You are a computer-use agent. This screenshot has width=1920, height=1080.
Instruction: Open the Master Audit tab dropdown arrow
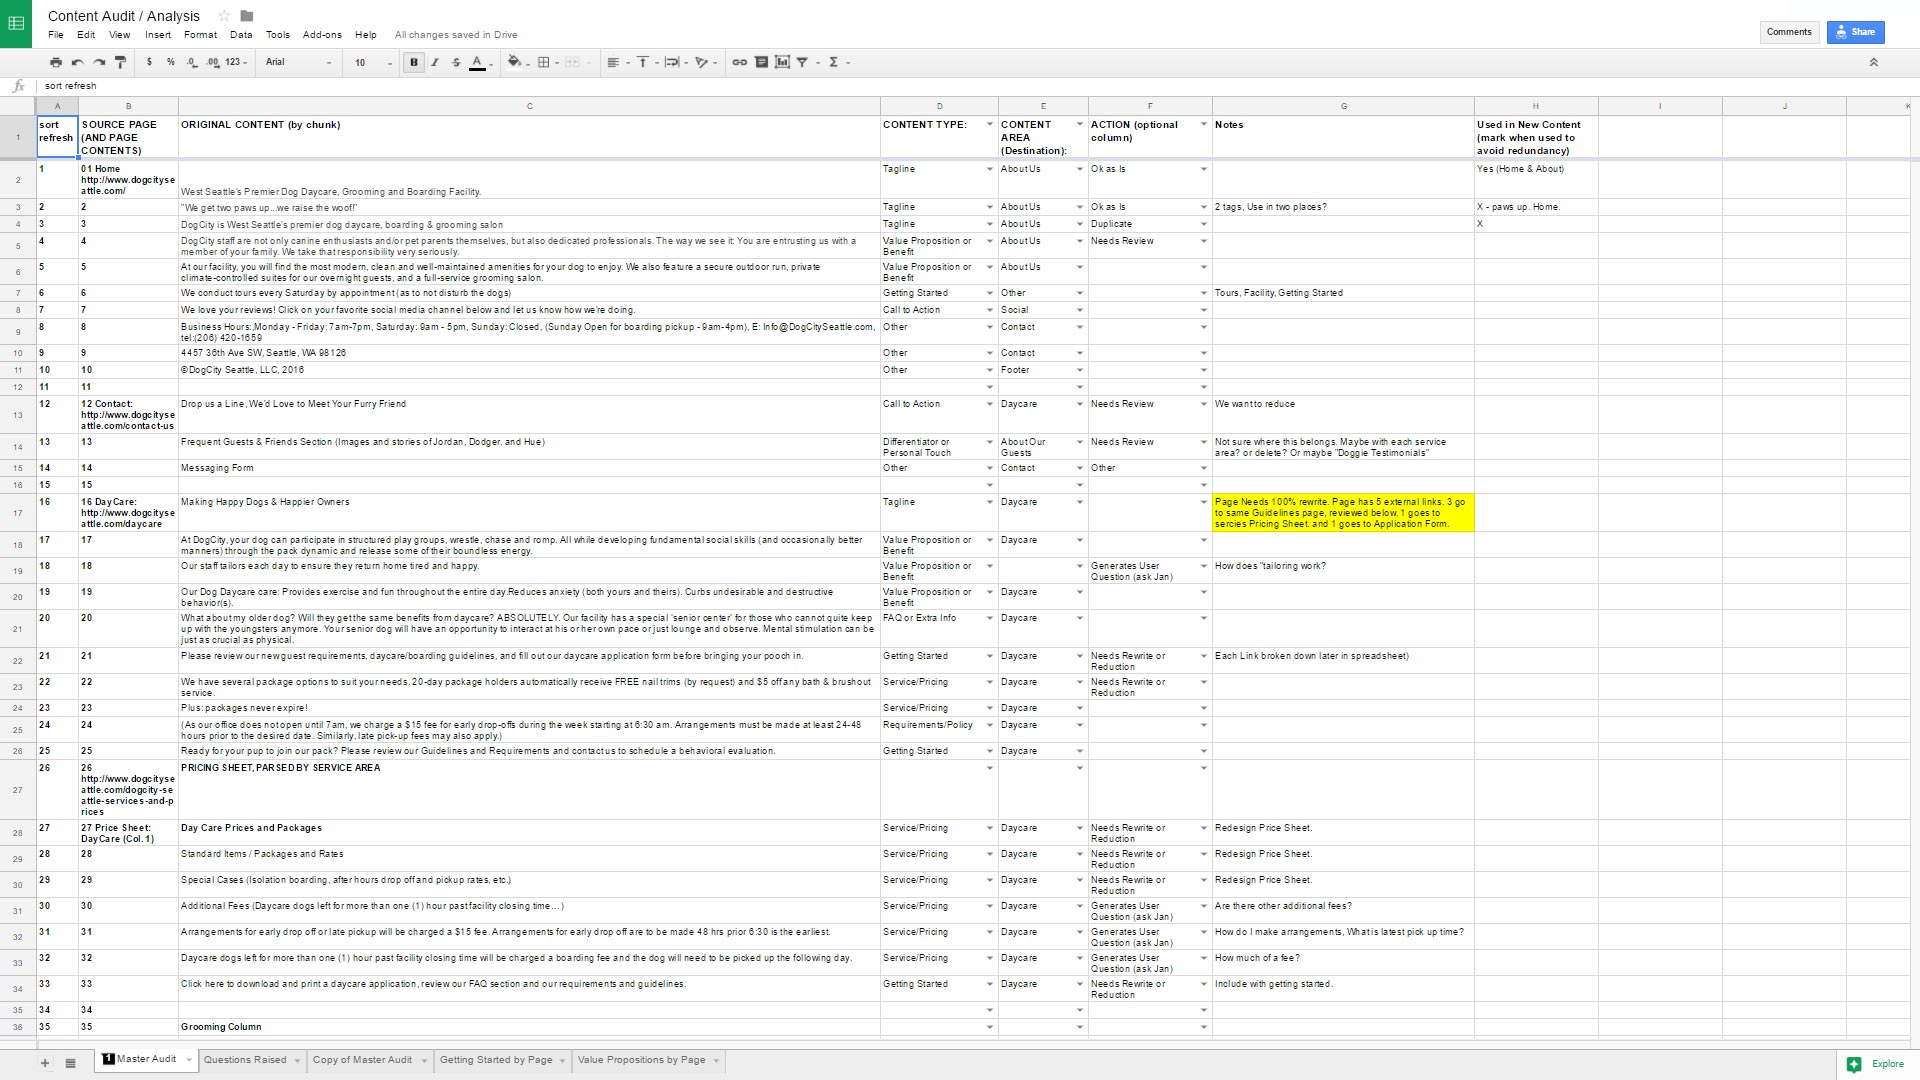coord(188,1060)
